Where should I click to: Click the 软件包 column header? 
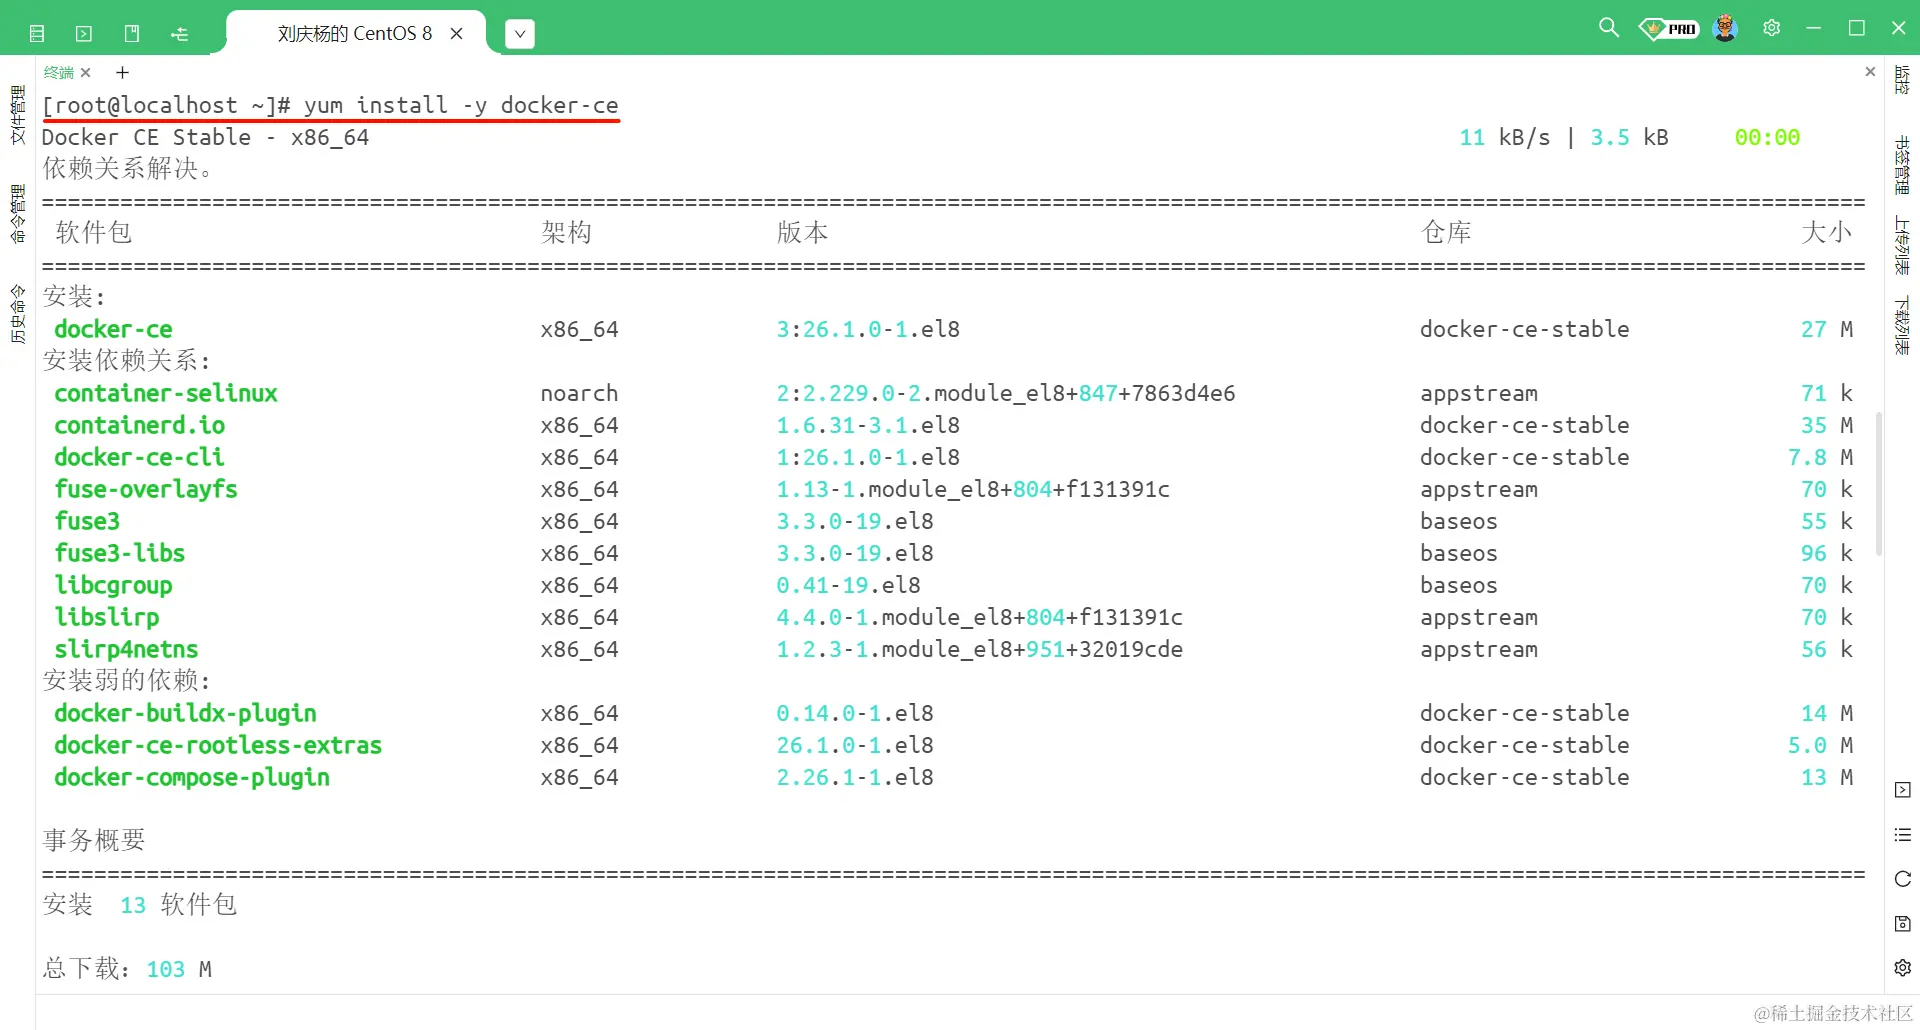tap(94, 232)
